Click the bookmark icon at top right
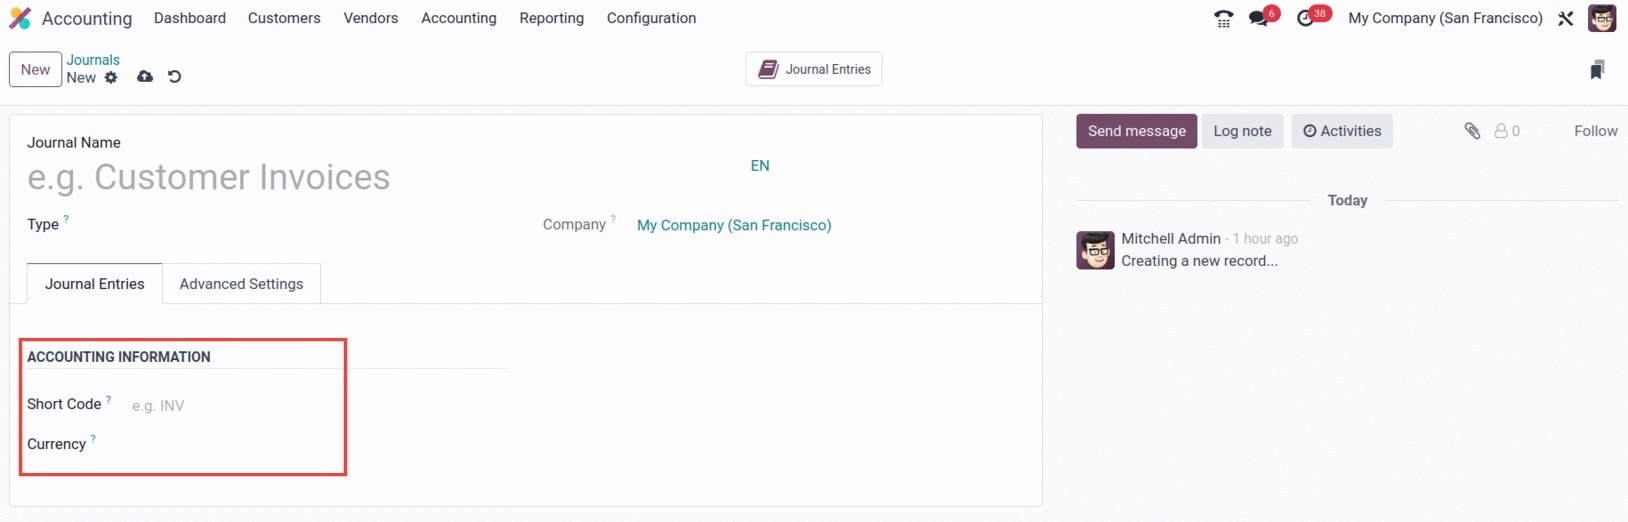 [1597, 69]
